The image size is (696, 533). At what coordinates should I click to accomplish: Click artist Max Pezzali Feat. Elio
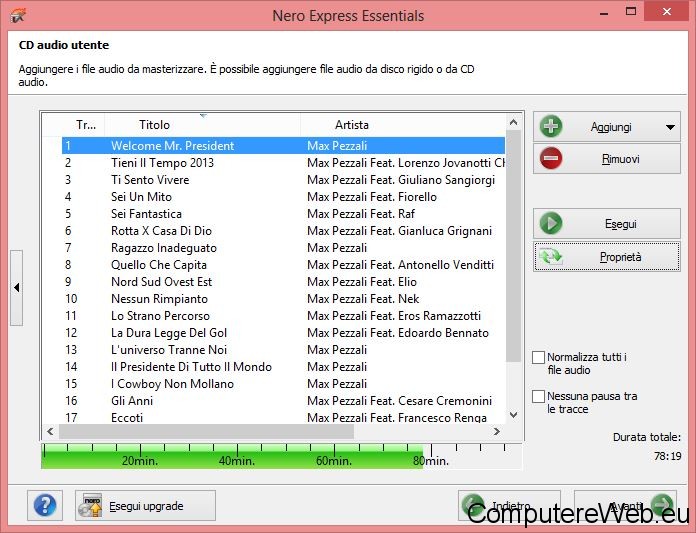[x=362, y=282]
